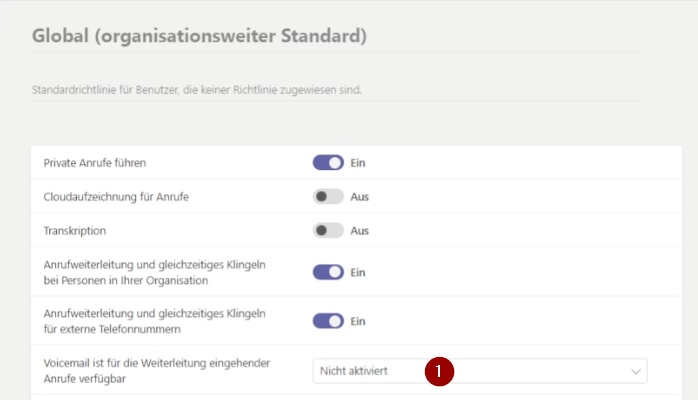Switch off forwarding toggle for externe Telefonnummern
Image resolution: width=698 pixels, height=400 pixels.
tap(328, 321)
